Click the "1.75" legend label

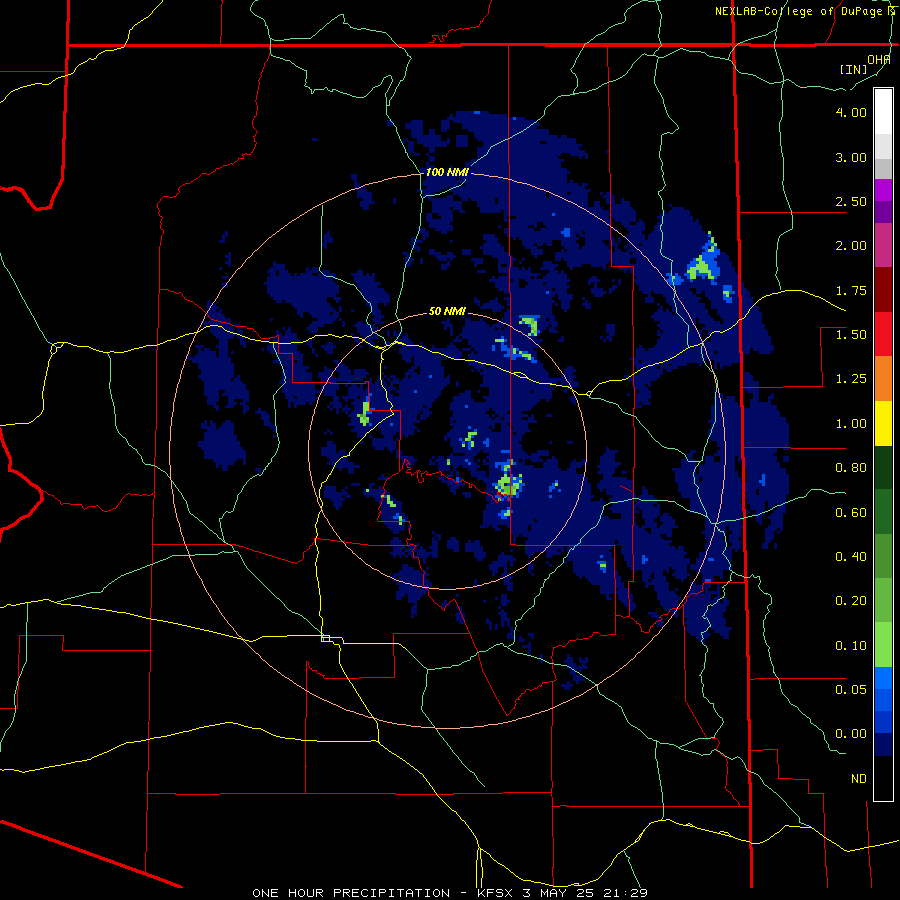pyautogui.click(x=851, y=290)
